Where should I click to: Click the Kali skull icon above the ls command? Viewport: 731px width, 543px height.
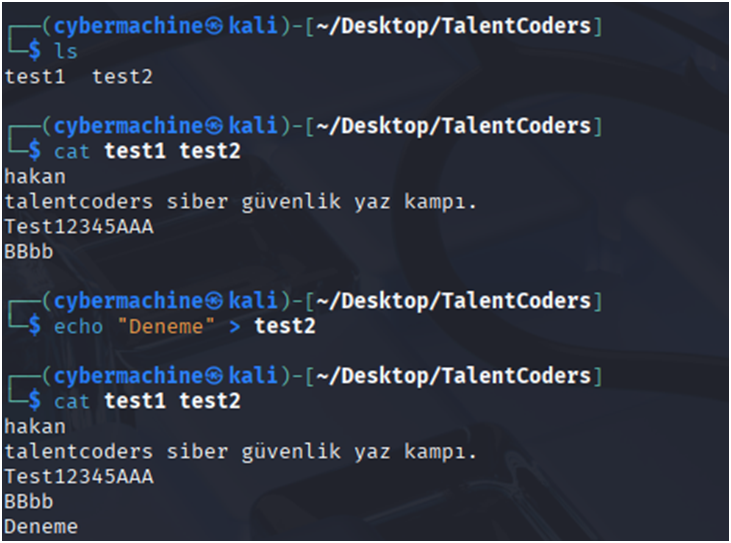click(214, 27)
